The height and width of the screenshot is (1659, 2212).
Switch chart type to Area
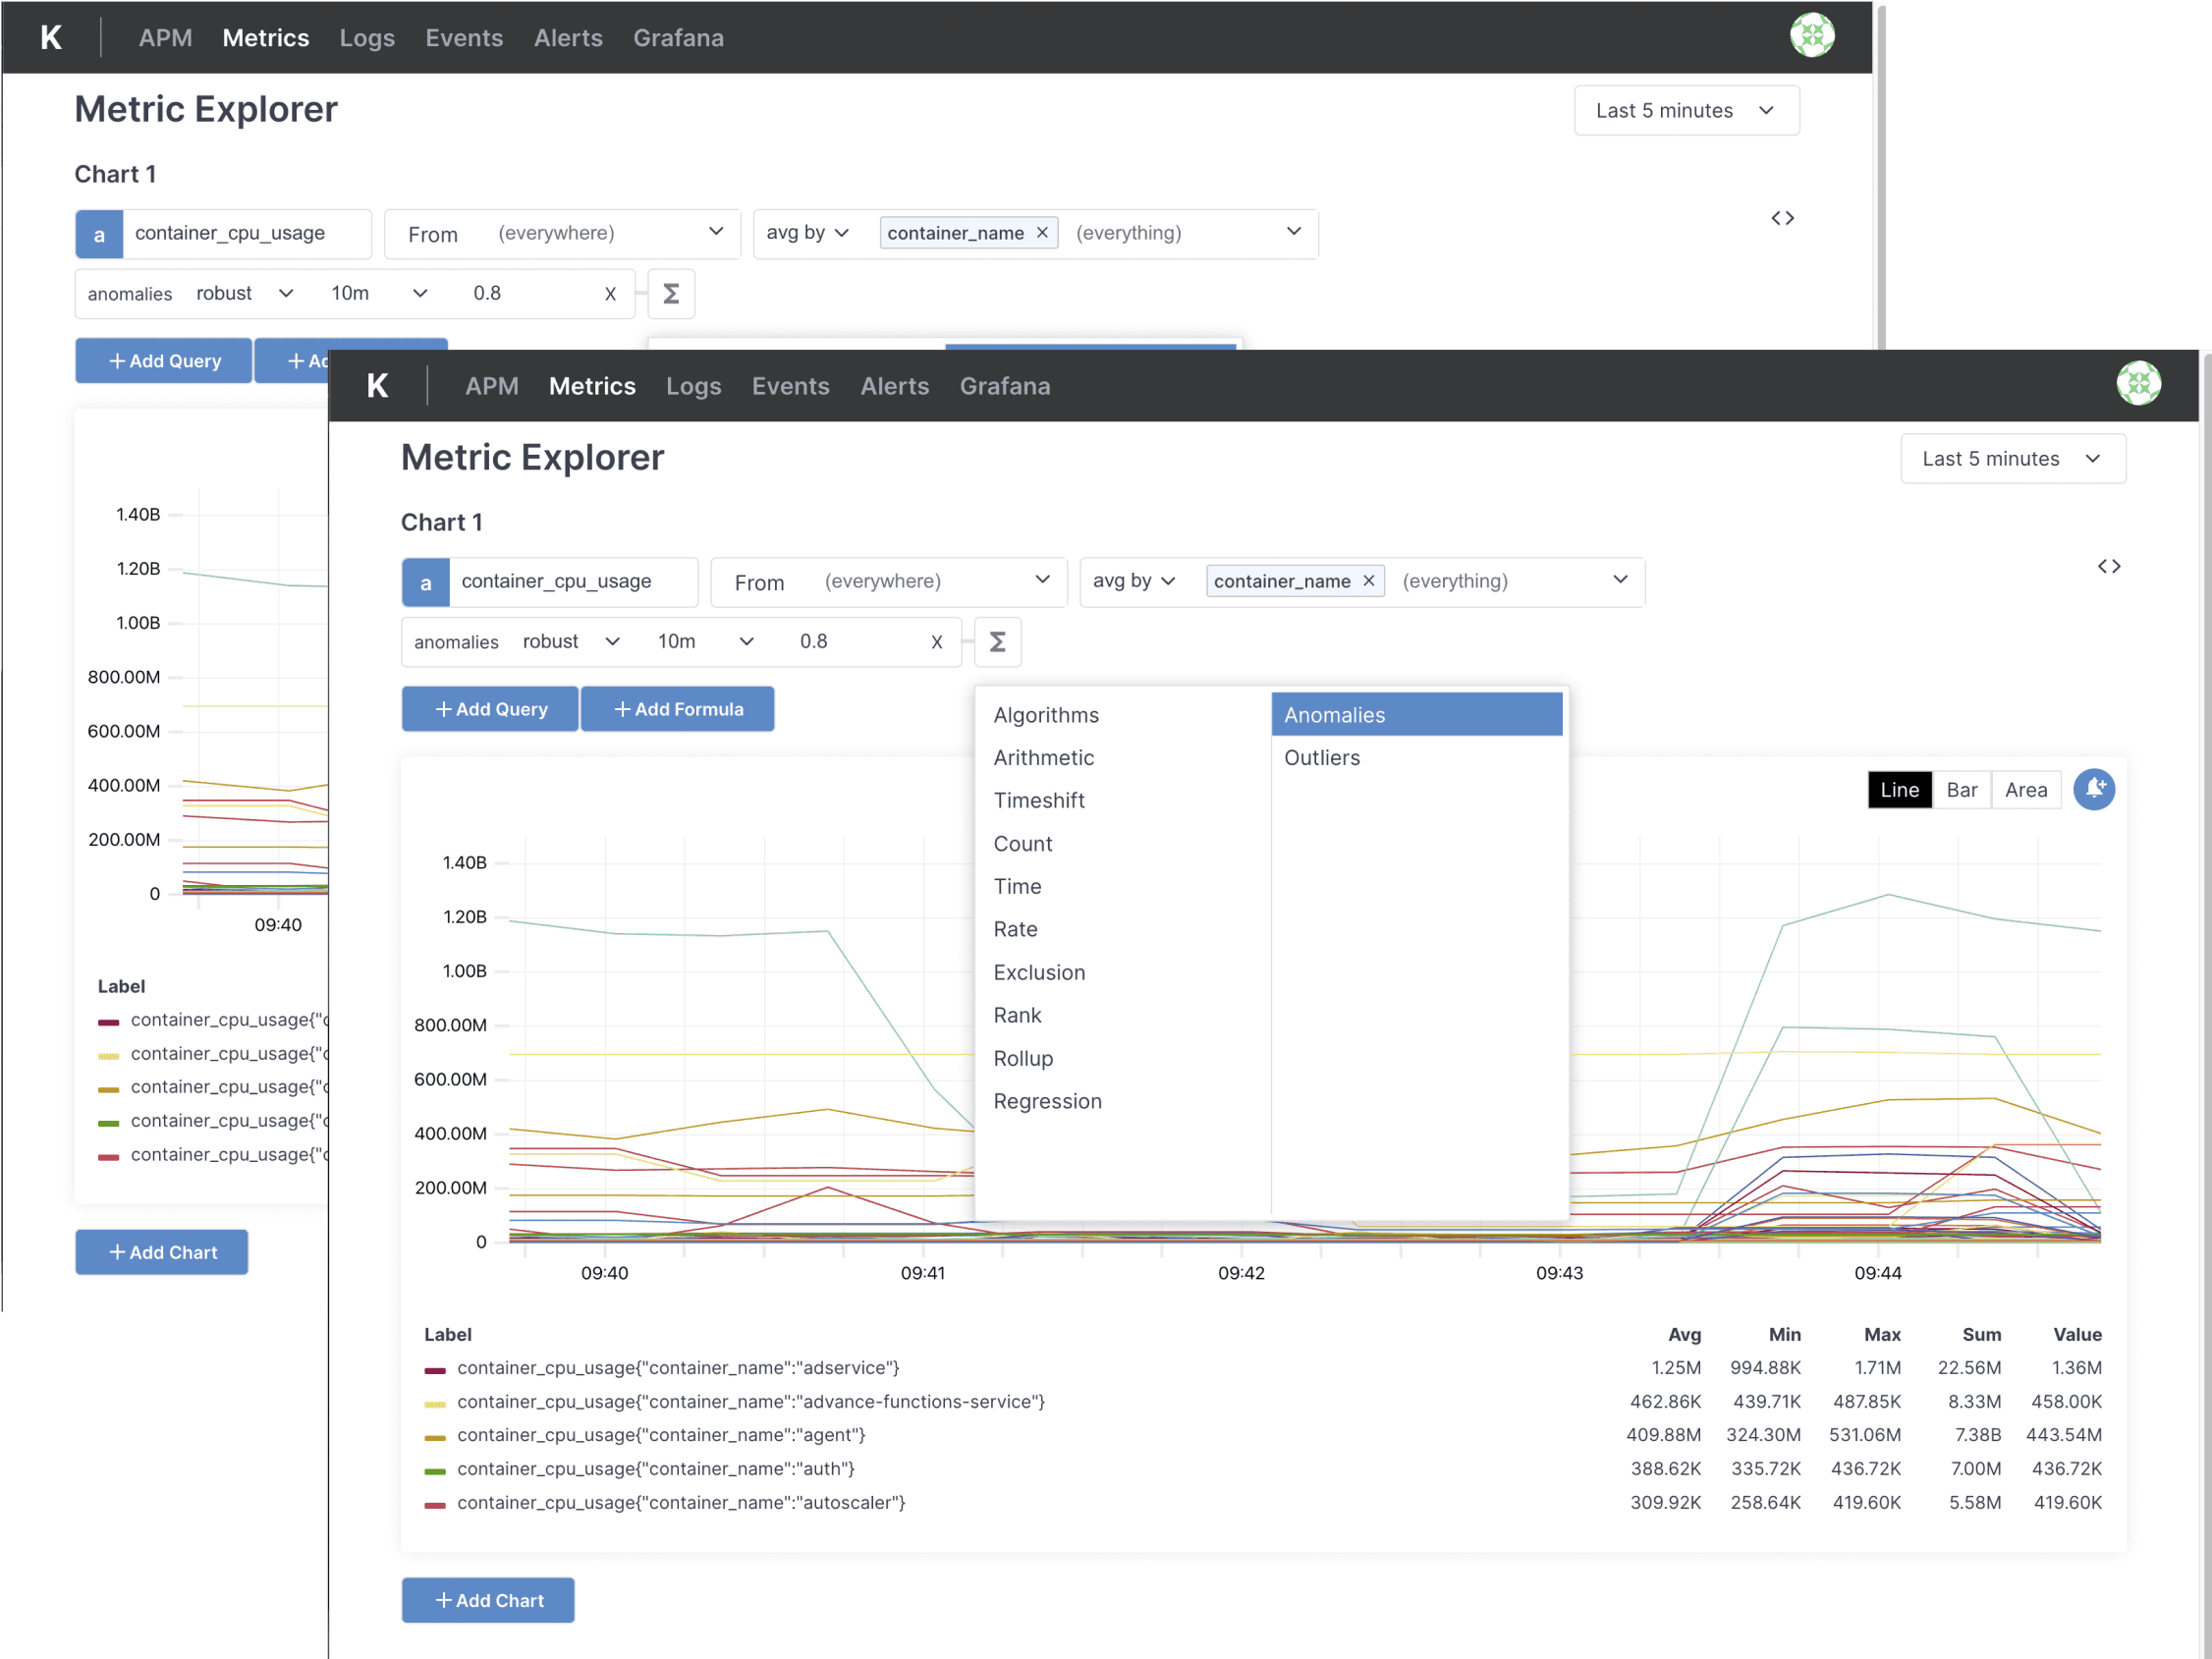[2025, 790]
